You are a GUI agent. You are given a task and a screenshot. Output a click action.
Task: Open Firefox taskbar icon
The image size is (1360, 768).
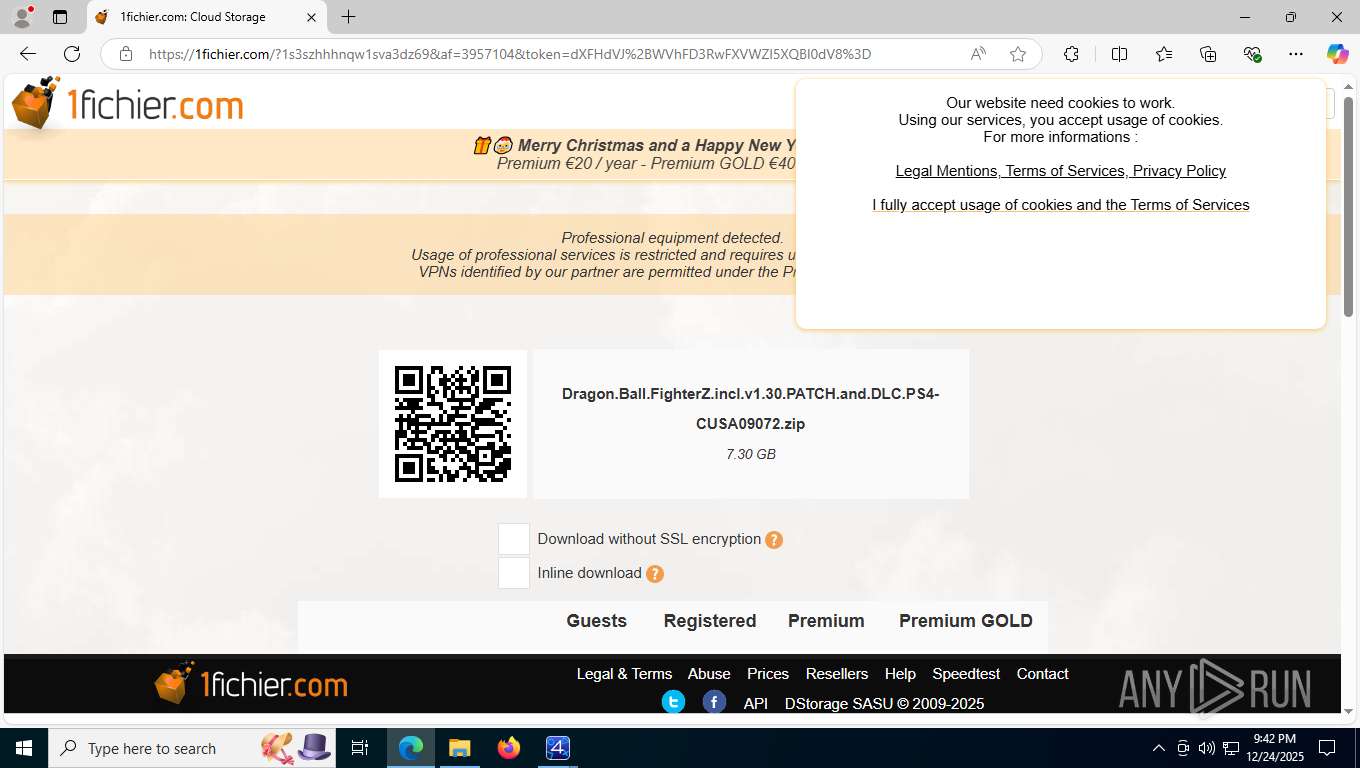(x=509, y=748)
